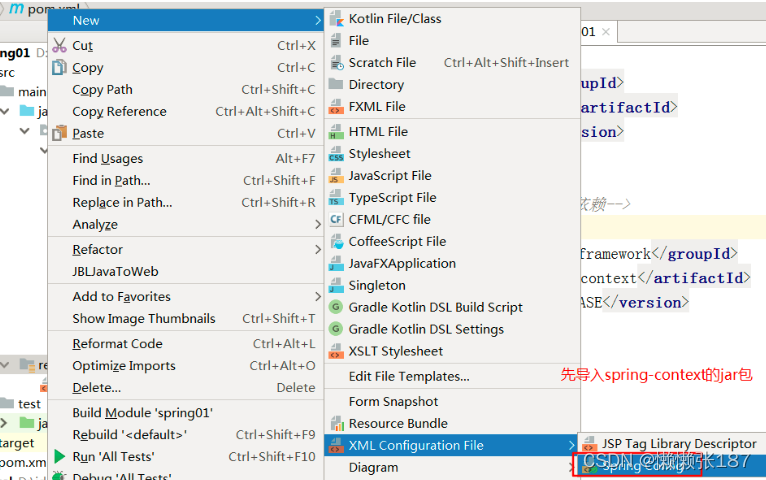766x480 pixels.
Task: Click the Kotlin File/Class icon
Action: pos(336,19)
